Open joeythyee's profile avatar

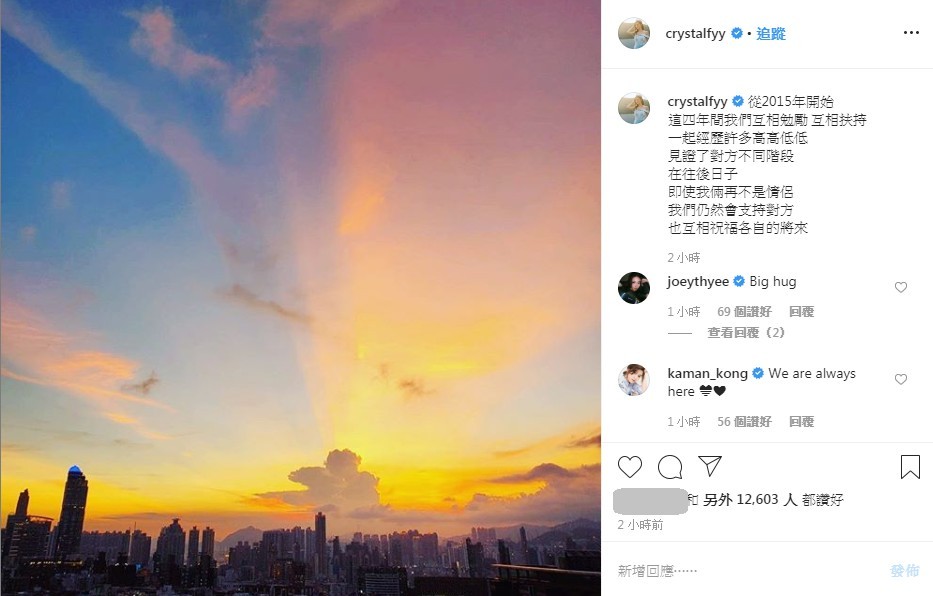click(634, 288)
